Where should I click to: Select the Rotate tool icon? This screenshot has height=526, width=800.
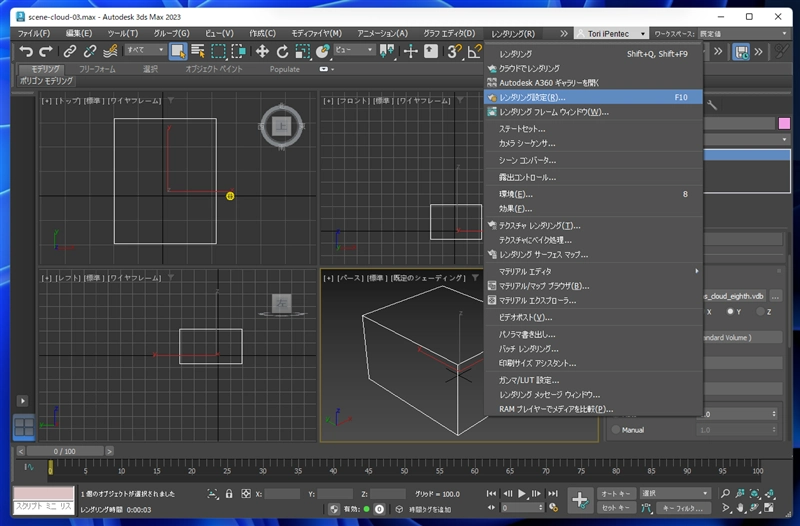(x=283, y=51)
